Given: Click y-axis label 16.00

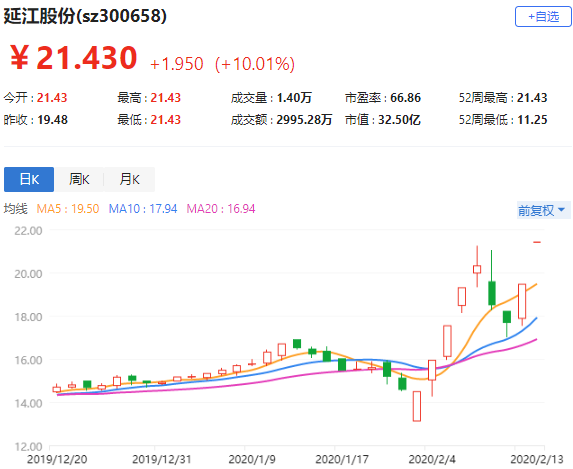Looking at the screenshot, I should (x=28, y=360).
